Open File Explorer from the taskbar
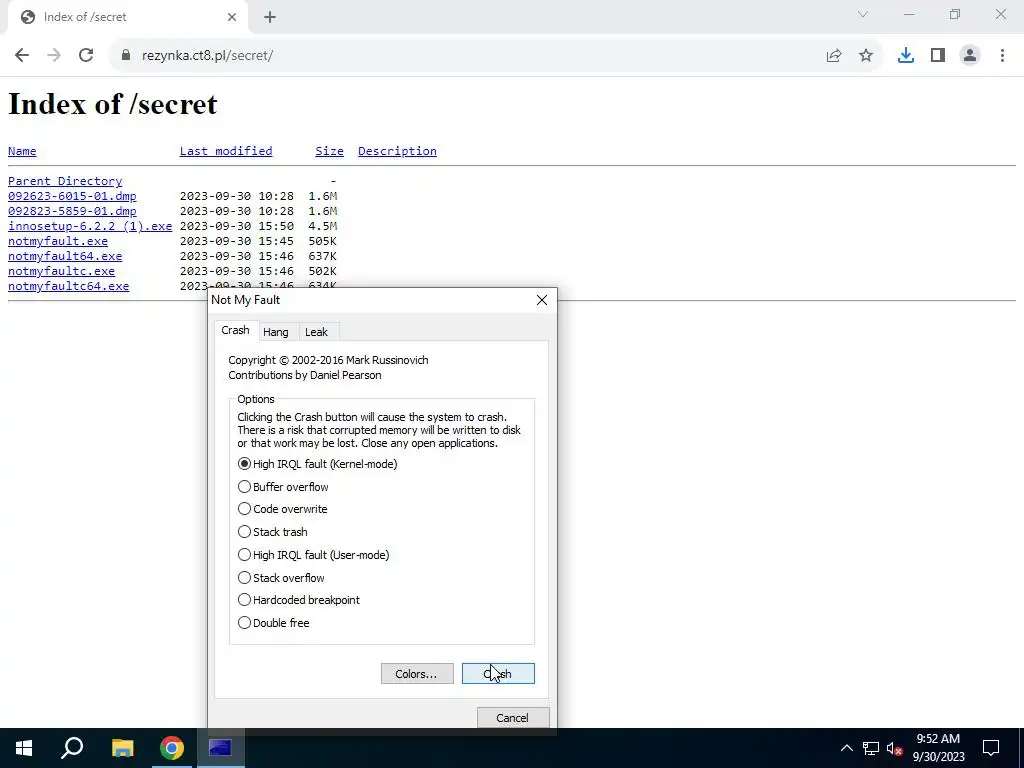This screenshot has height=768, width=1024. [122, 748]
